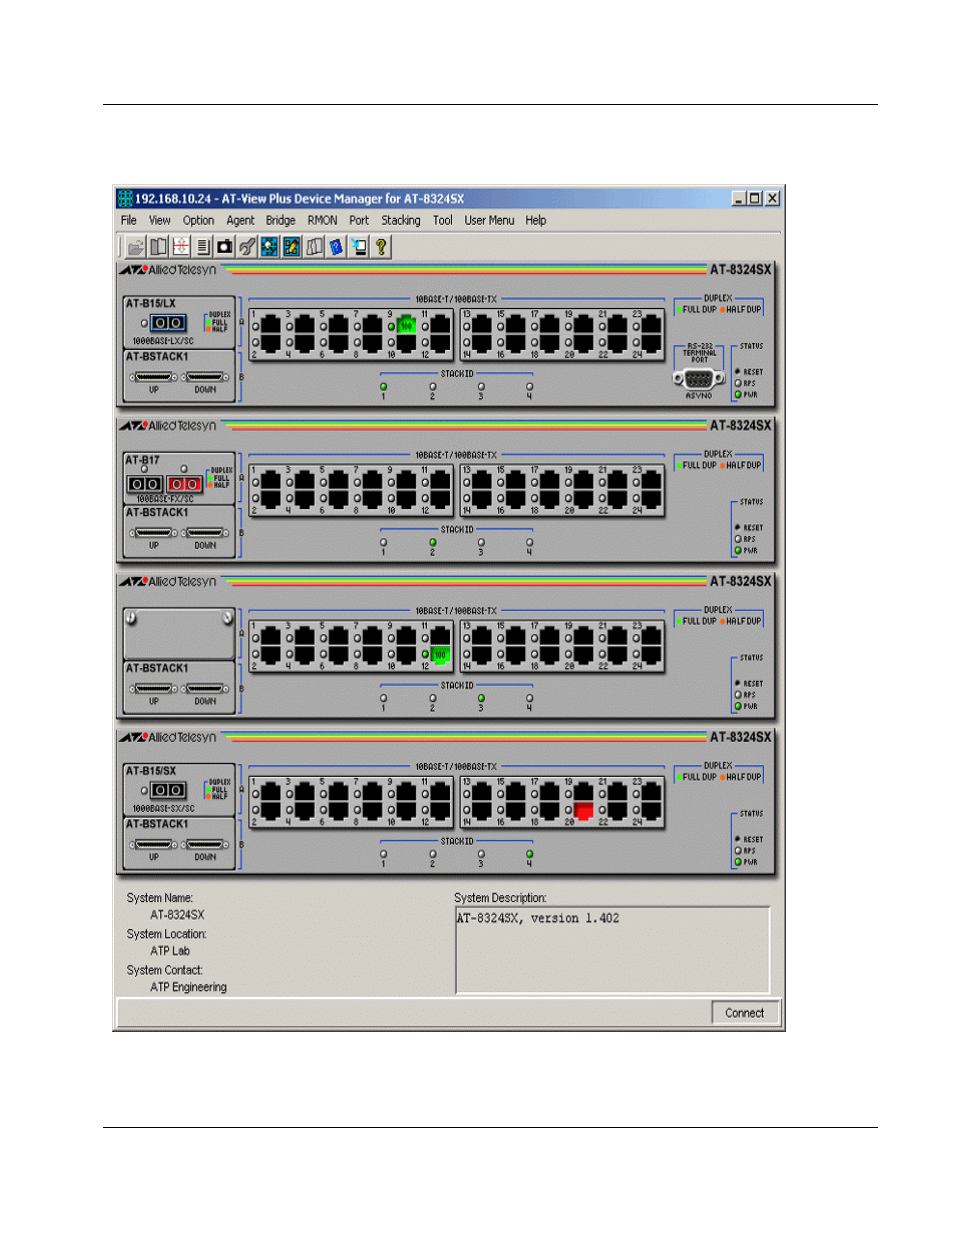Click the gray pages toolbar icon
954x1235 pixels.
pyautogui.click(x=314, y=246)
